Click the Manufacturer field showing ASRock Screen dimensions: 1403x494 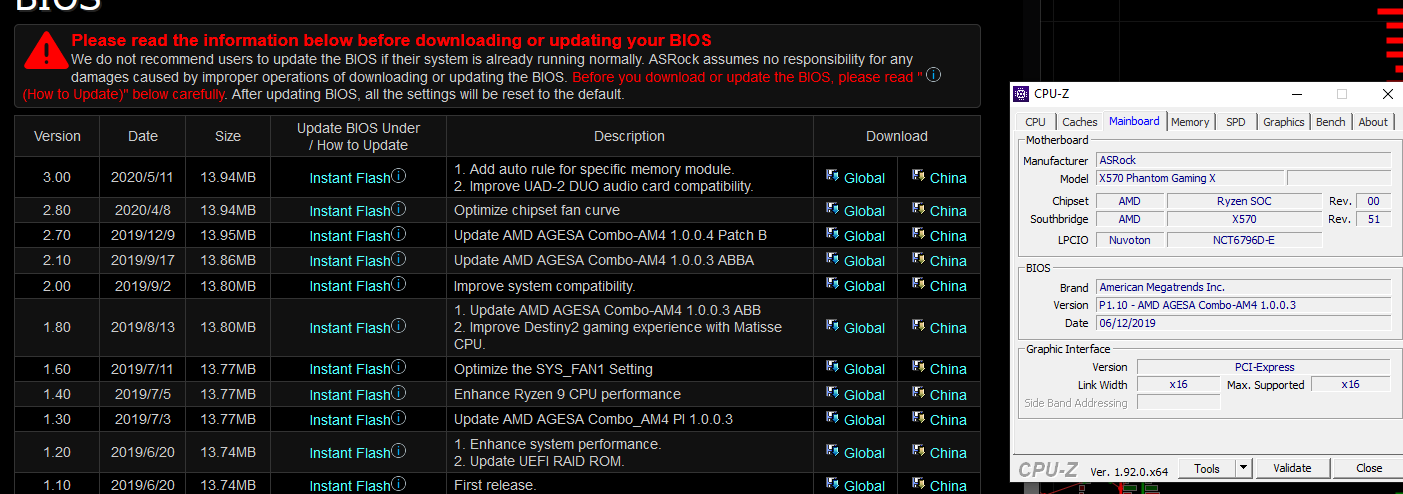pyautogui.click(x=1243, y=160)
